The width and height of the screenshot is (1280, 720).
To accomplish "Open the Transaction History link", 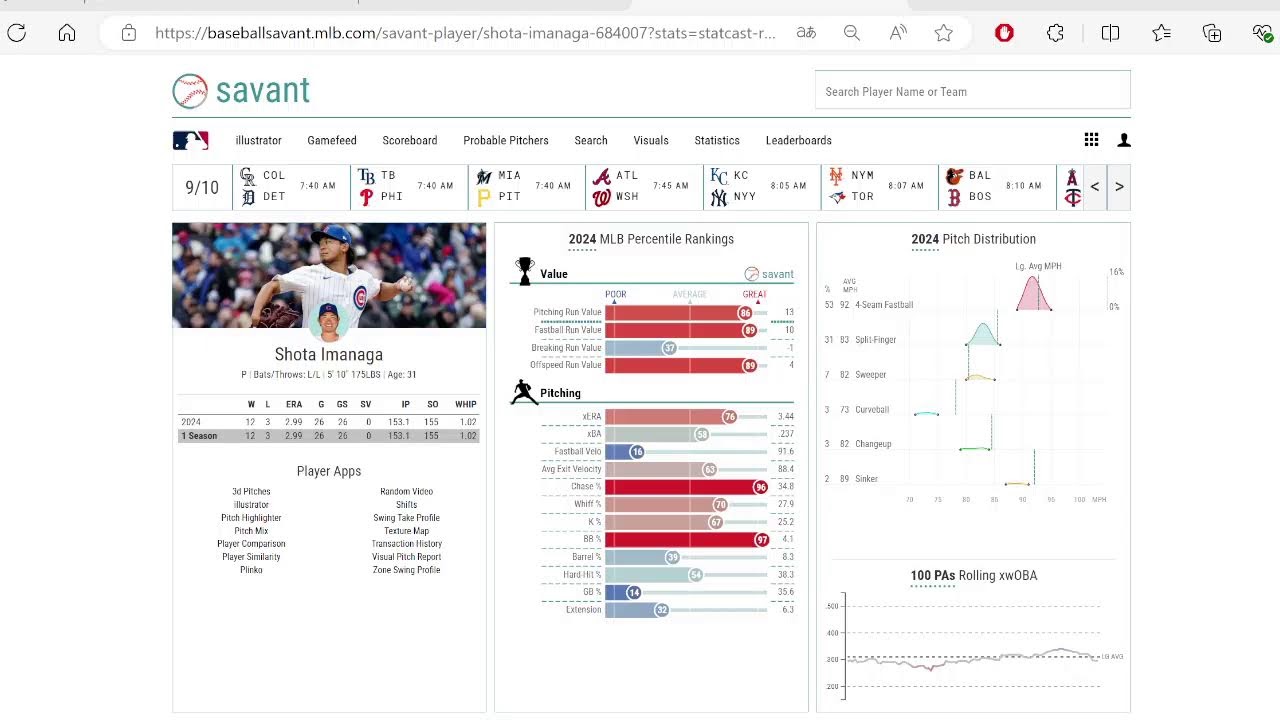I will pos(406,544).
